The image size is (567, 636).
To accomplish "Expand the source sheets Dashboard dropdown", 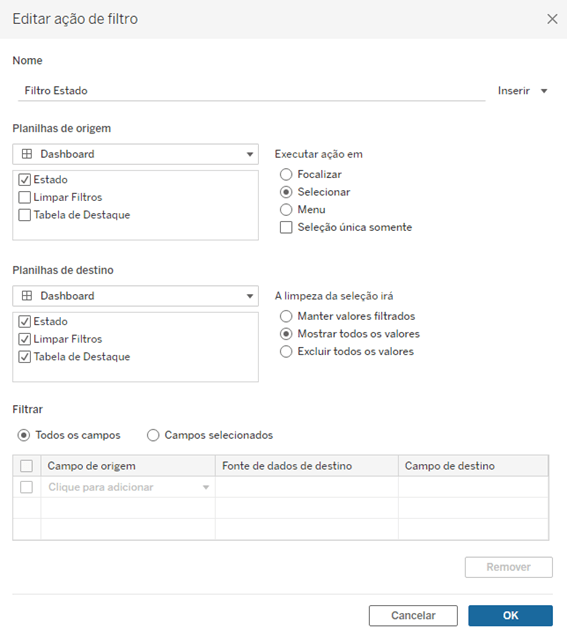I will (135, 154).
